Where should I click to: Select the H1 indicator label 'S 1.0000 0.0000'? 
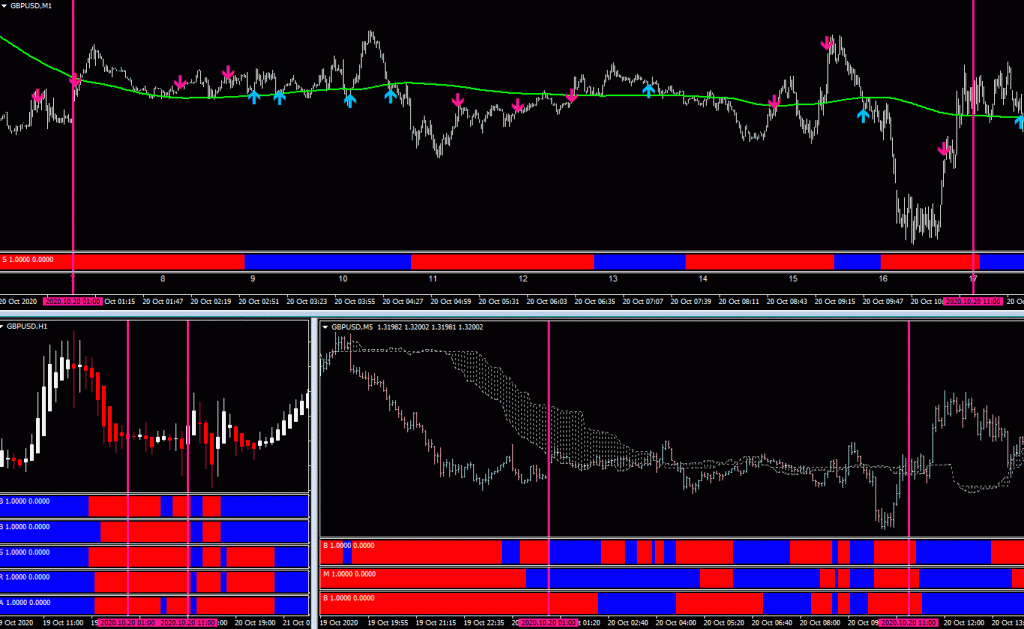click(x=25, y=553)
